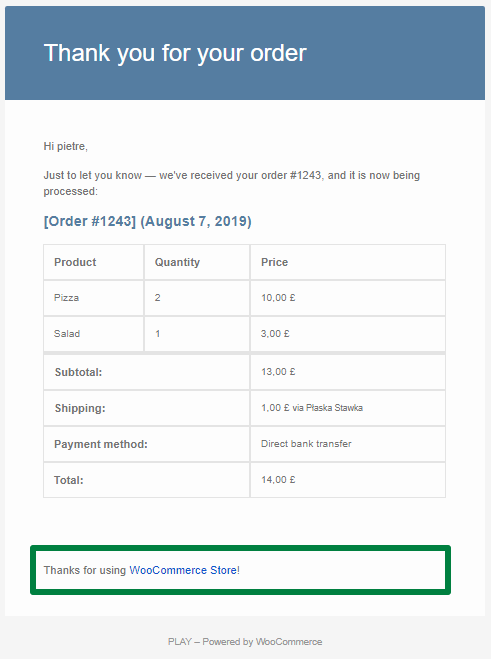The width and height of the screenshot is (491, 659).
Task: Click the 'Powered by WooCommerce' footer text
Action: [x=262, y=642]
